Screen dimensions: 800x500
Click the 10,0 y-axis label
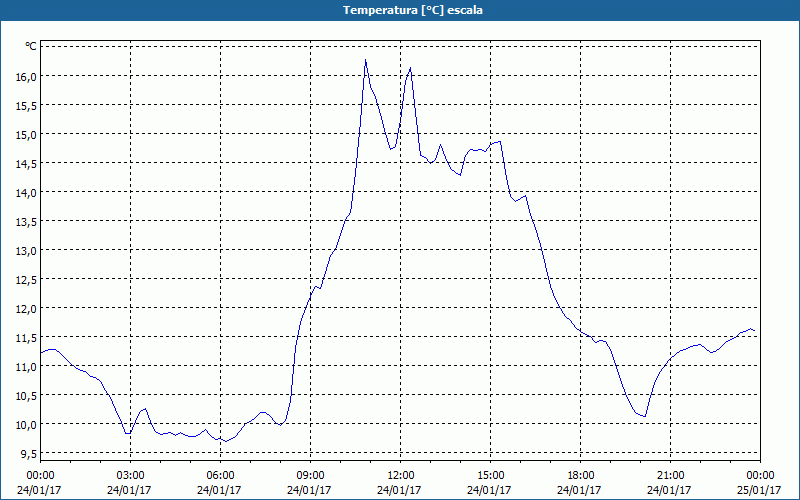pyautogui.click(x=28, y=424)
